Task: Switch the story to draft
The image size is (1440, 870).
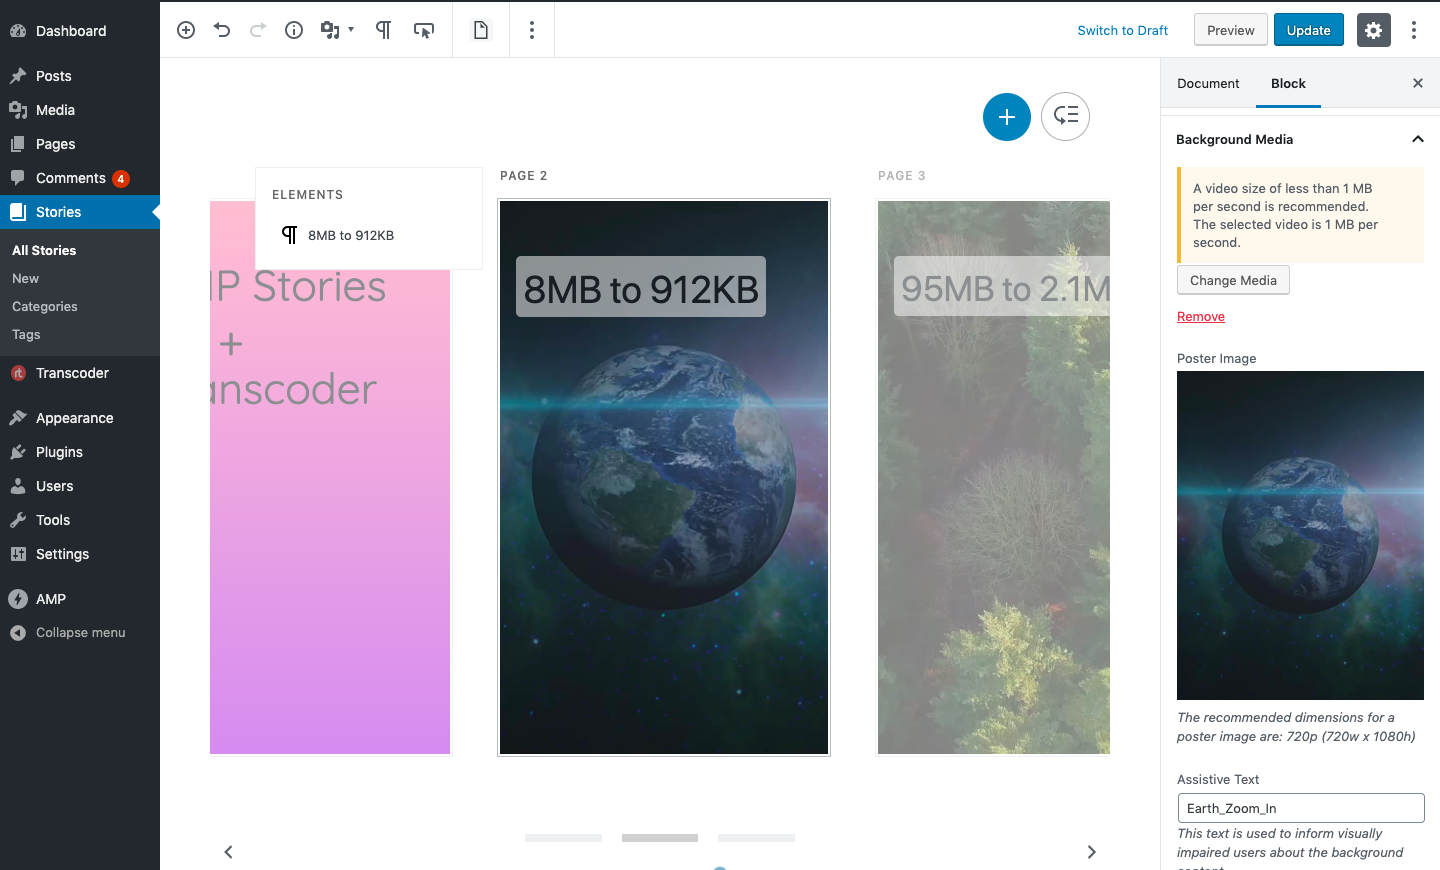Action: click(x=1122, y=30)
